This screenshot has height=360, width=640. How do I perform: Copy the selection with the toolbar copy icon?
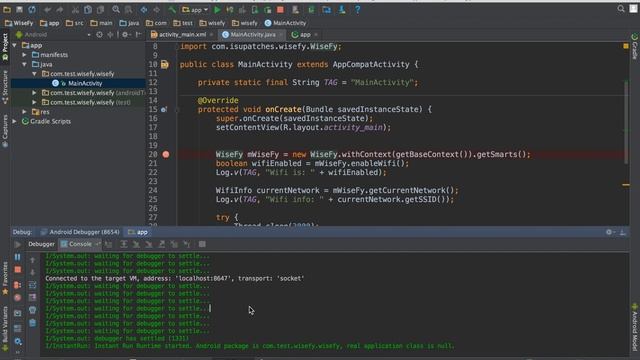(88, 9)
